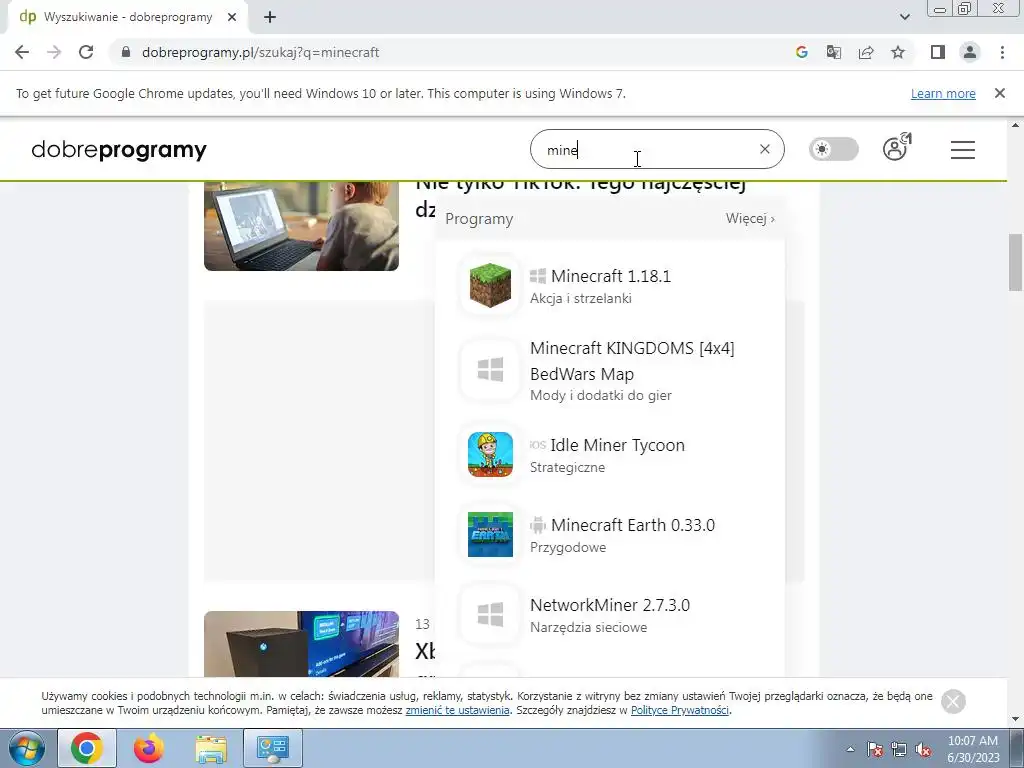The height and width of the screenshot is (768, 1024).
Task: Open the Chrome profile avatar
Action: click(970, 52)
